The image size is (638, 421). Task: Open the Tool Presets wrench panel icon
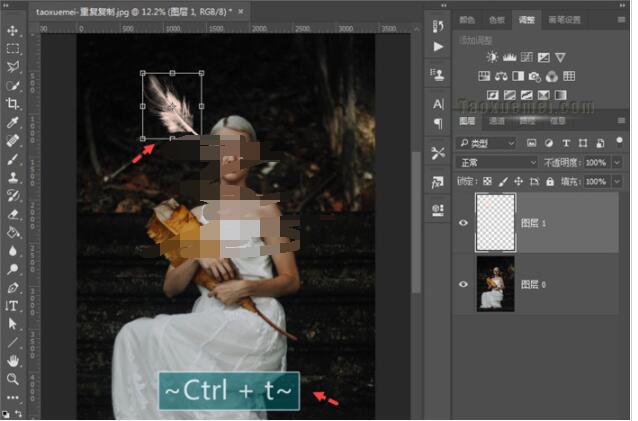[438, 153]
